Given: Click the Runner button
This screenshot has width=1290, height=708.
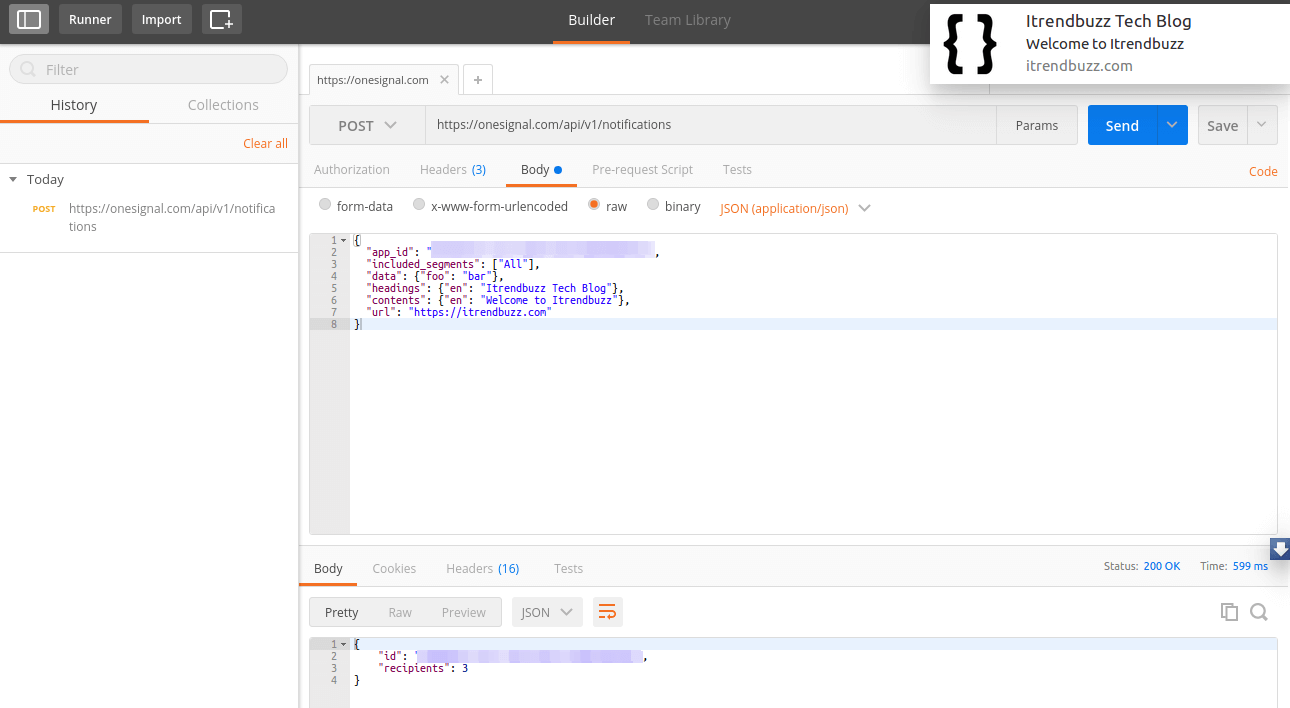Looking at the screenshot, I should [90, 19].
